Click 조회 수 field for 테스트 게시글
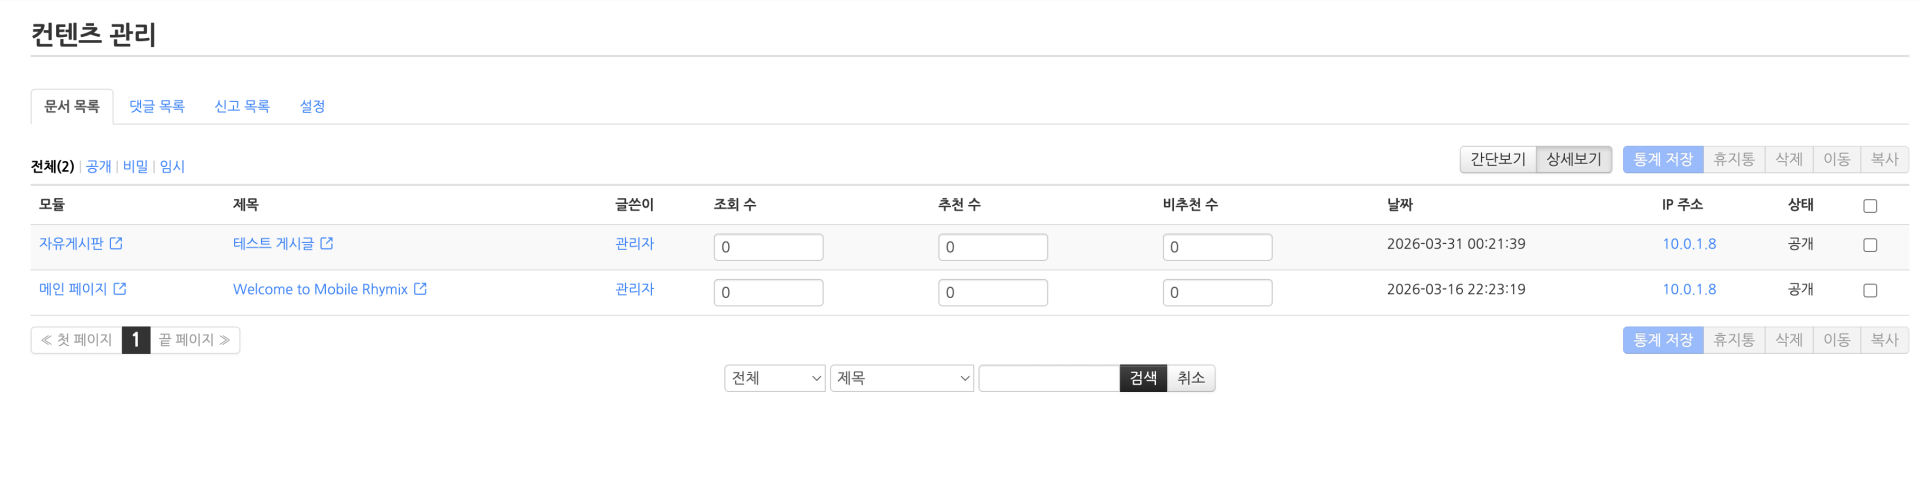The width and height of the screenshot is (1920, 486). click(768, 247)
